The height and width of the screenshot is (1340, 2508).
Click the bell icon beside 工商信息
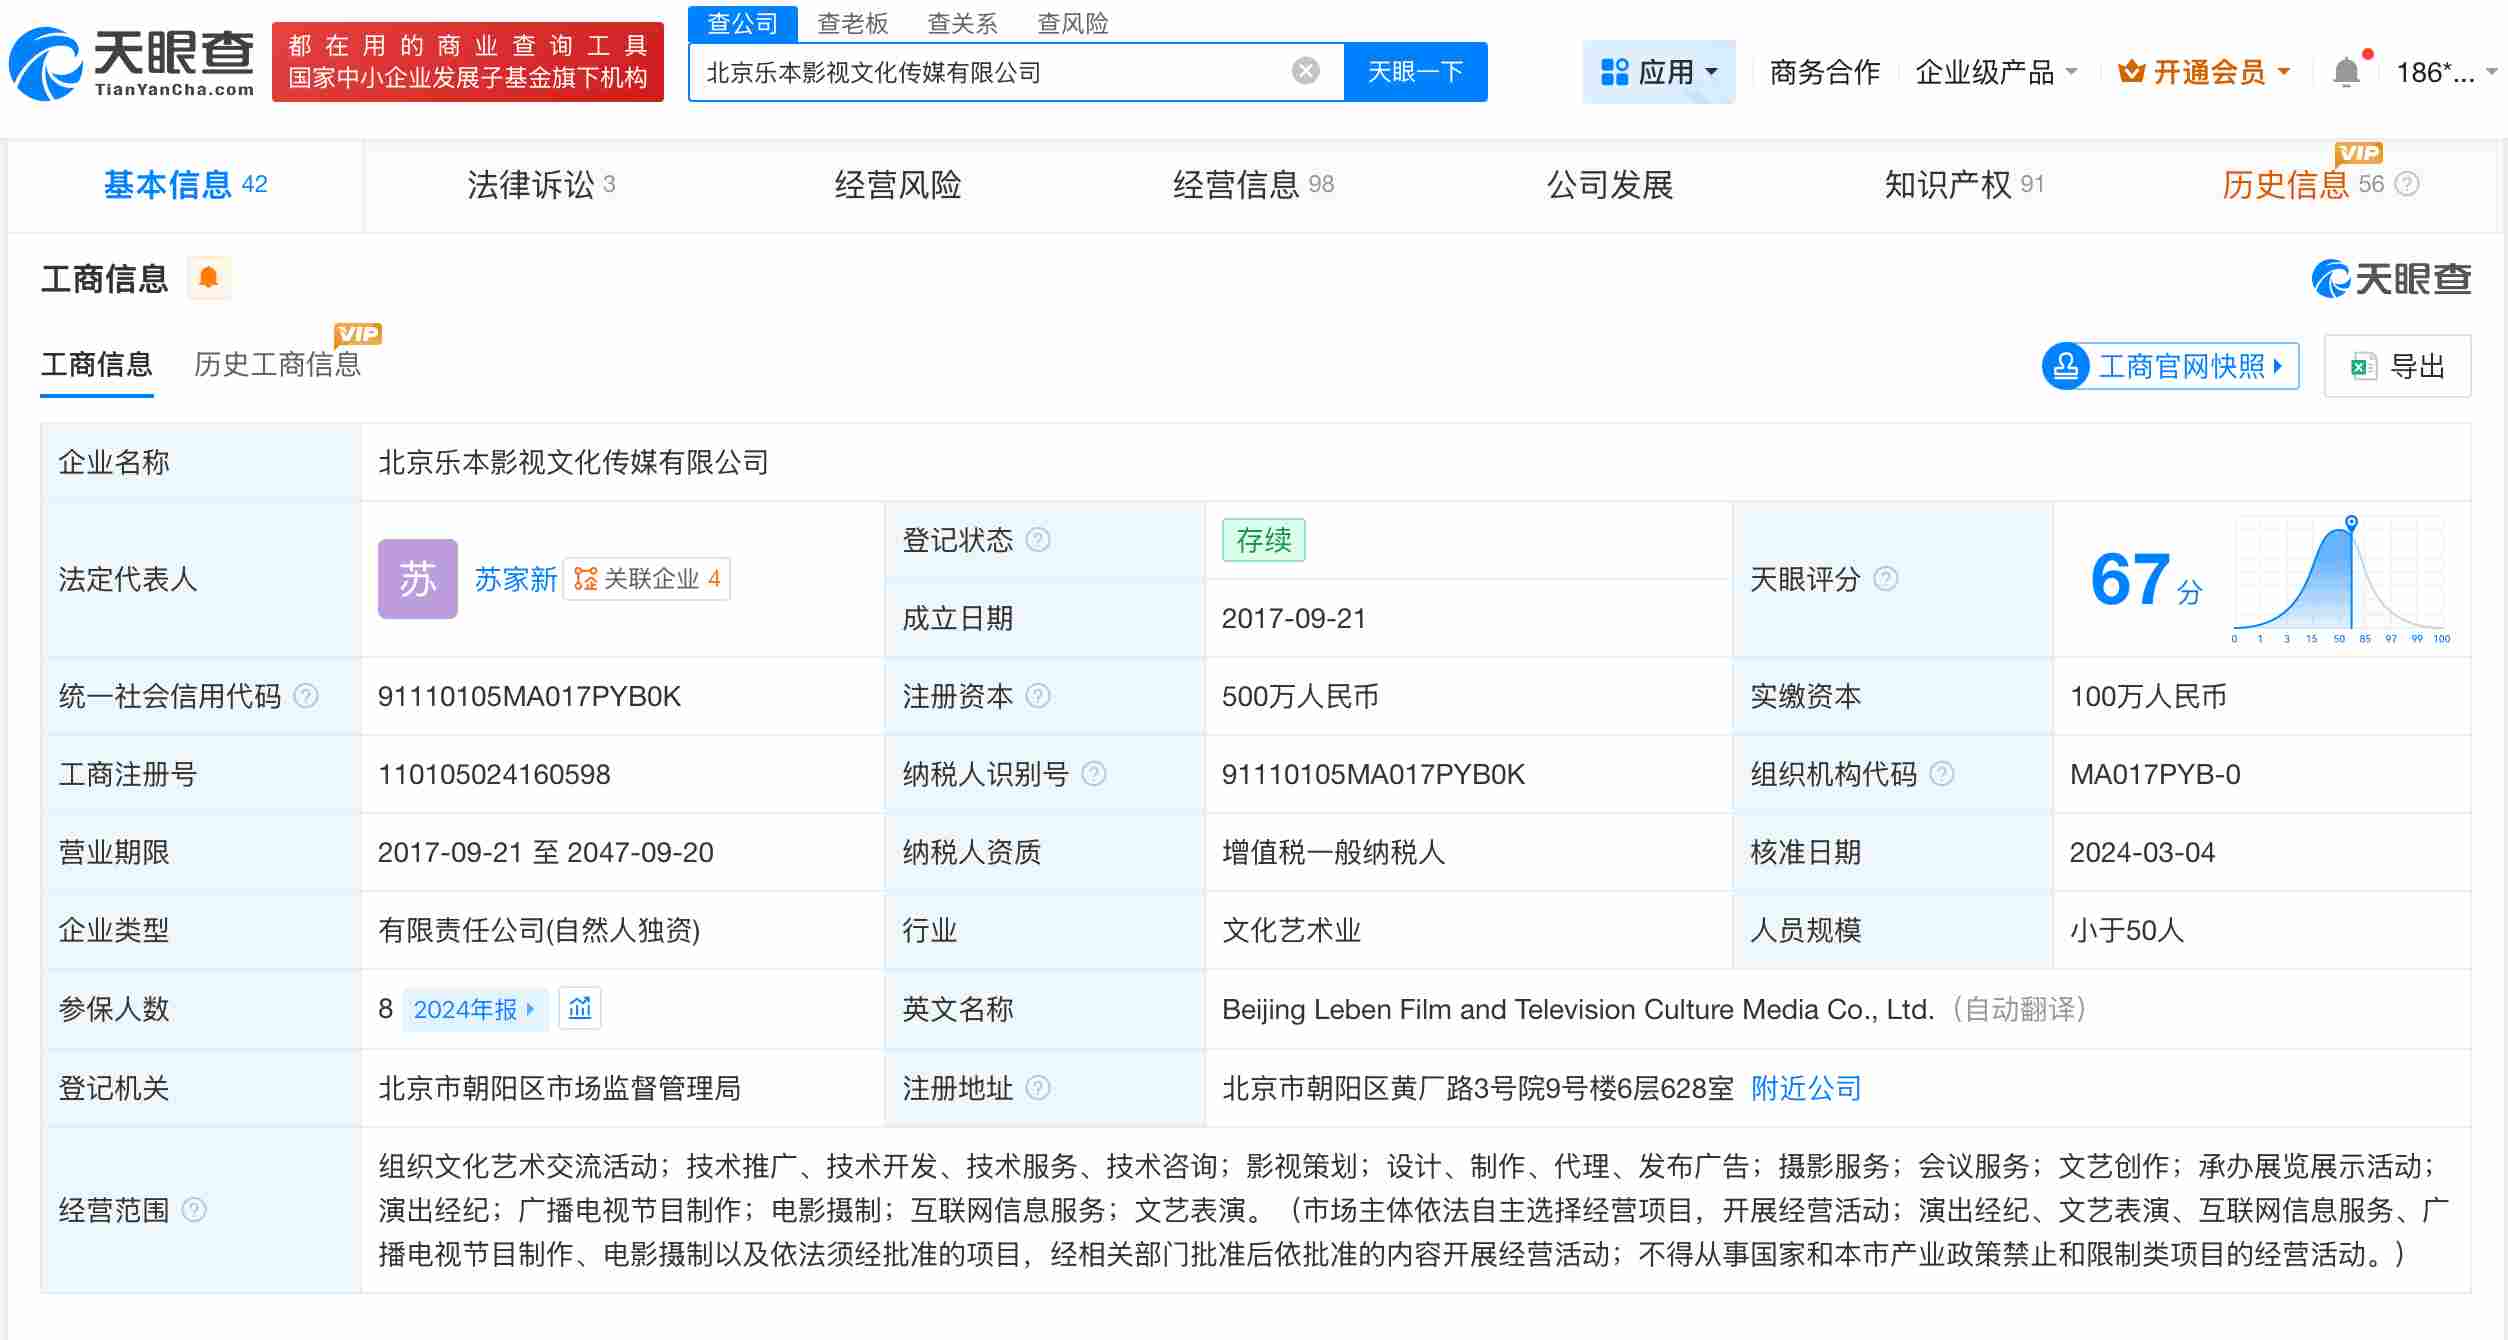[x=209, y=278]
